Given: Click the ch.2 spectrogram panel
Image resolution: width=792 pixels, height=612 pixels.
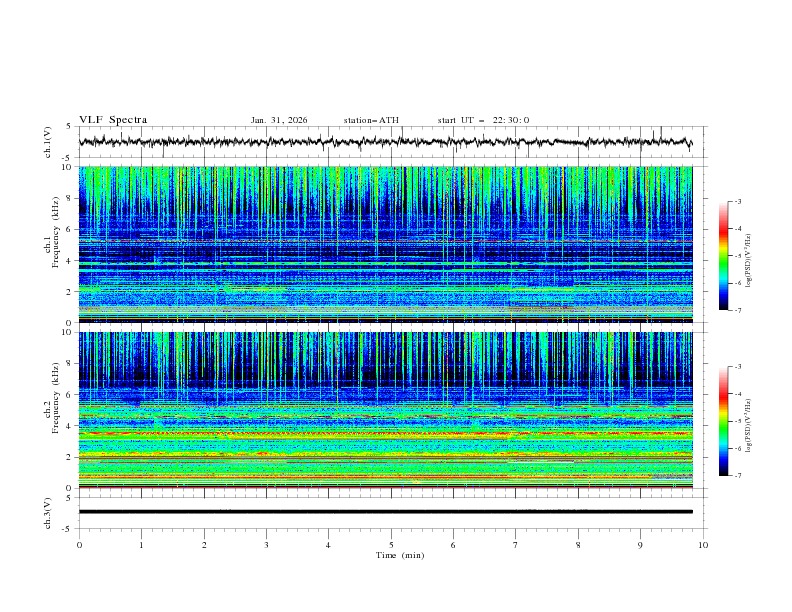Looking at the screenshot, I should 390,409.
